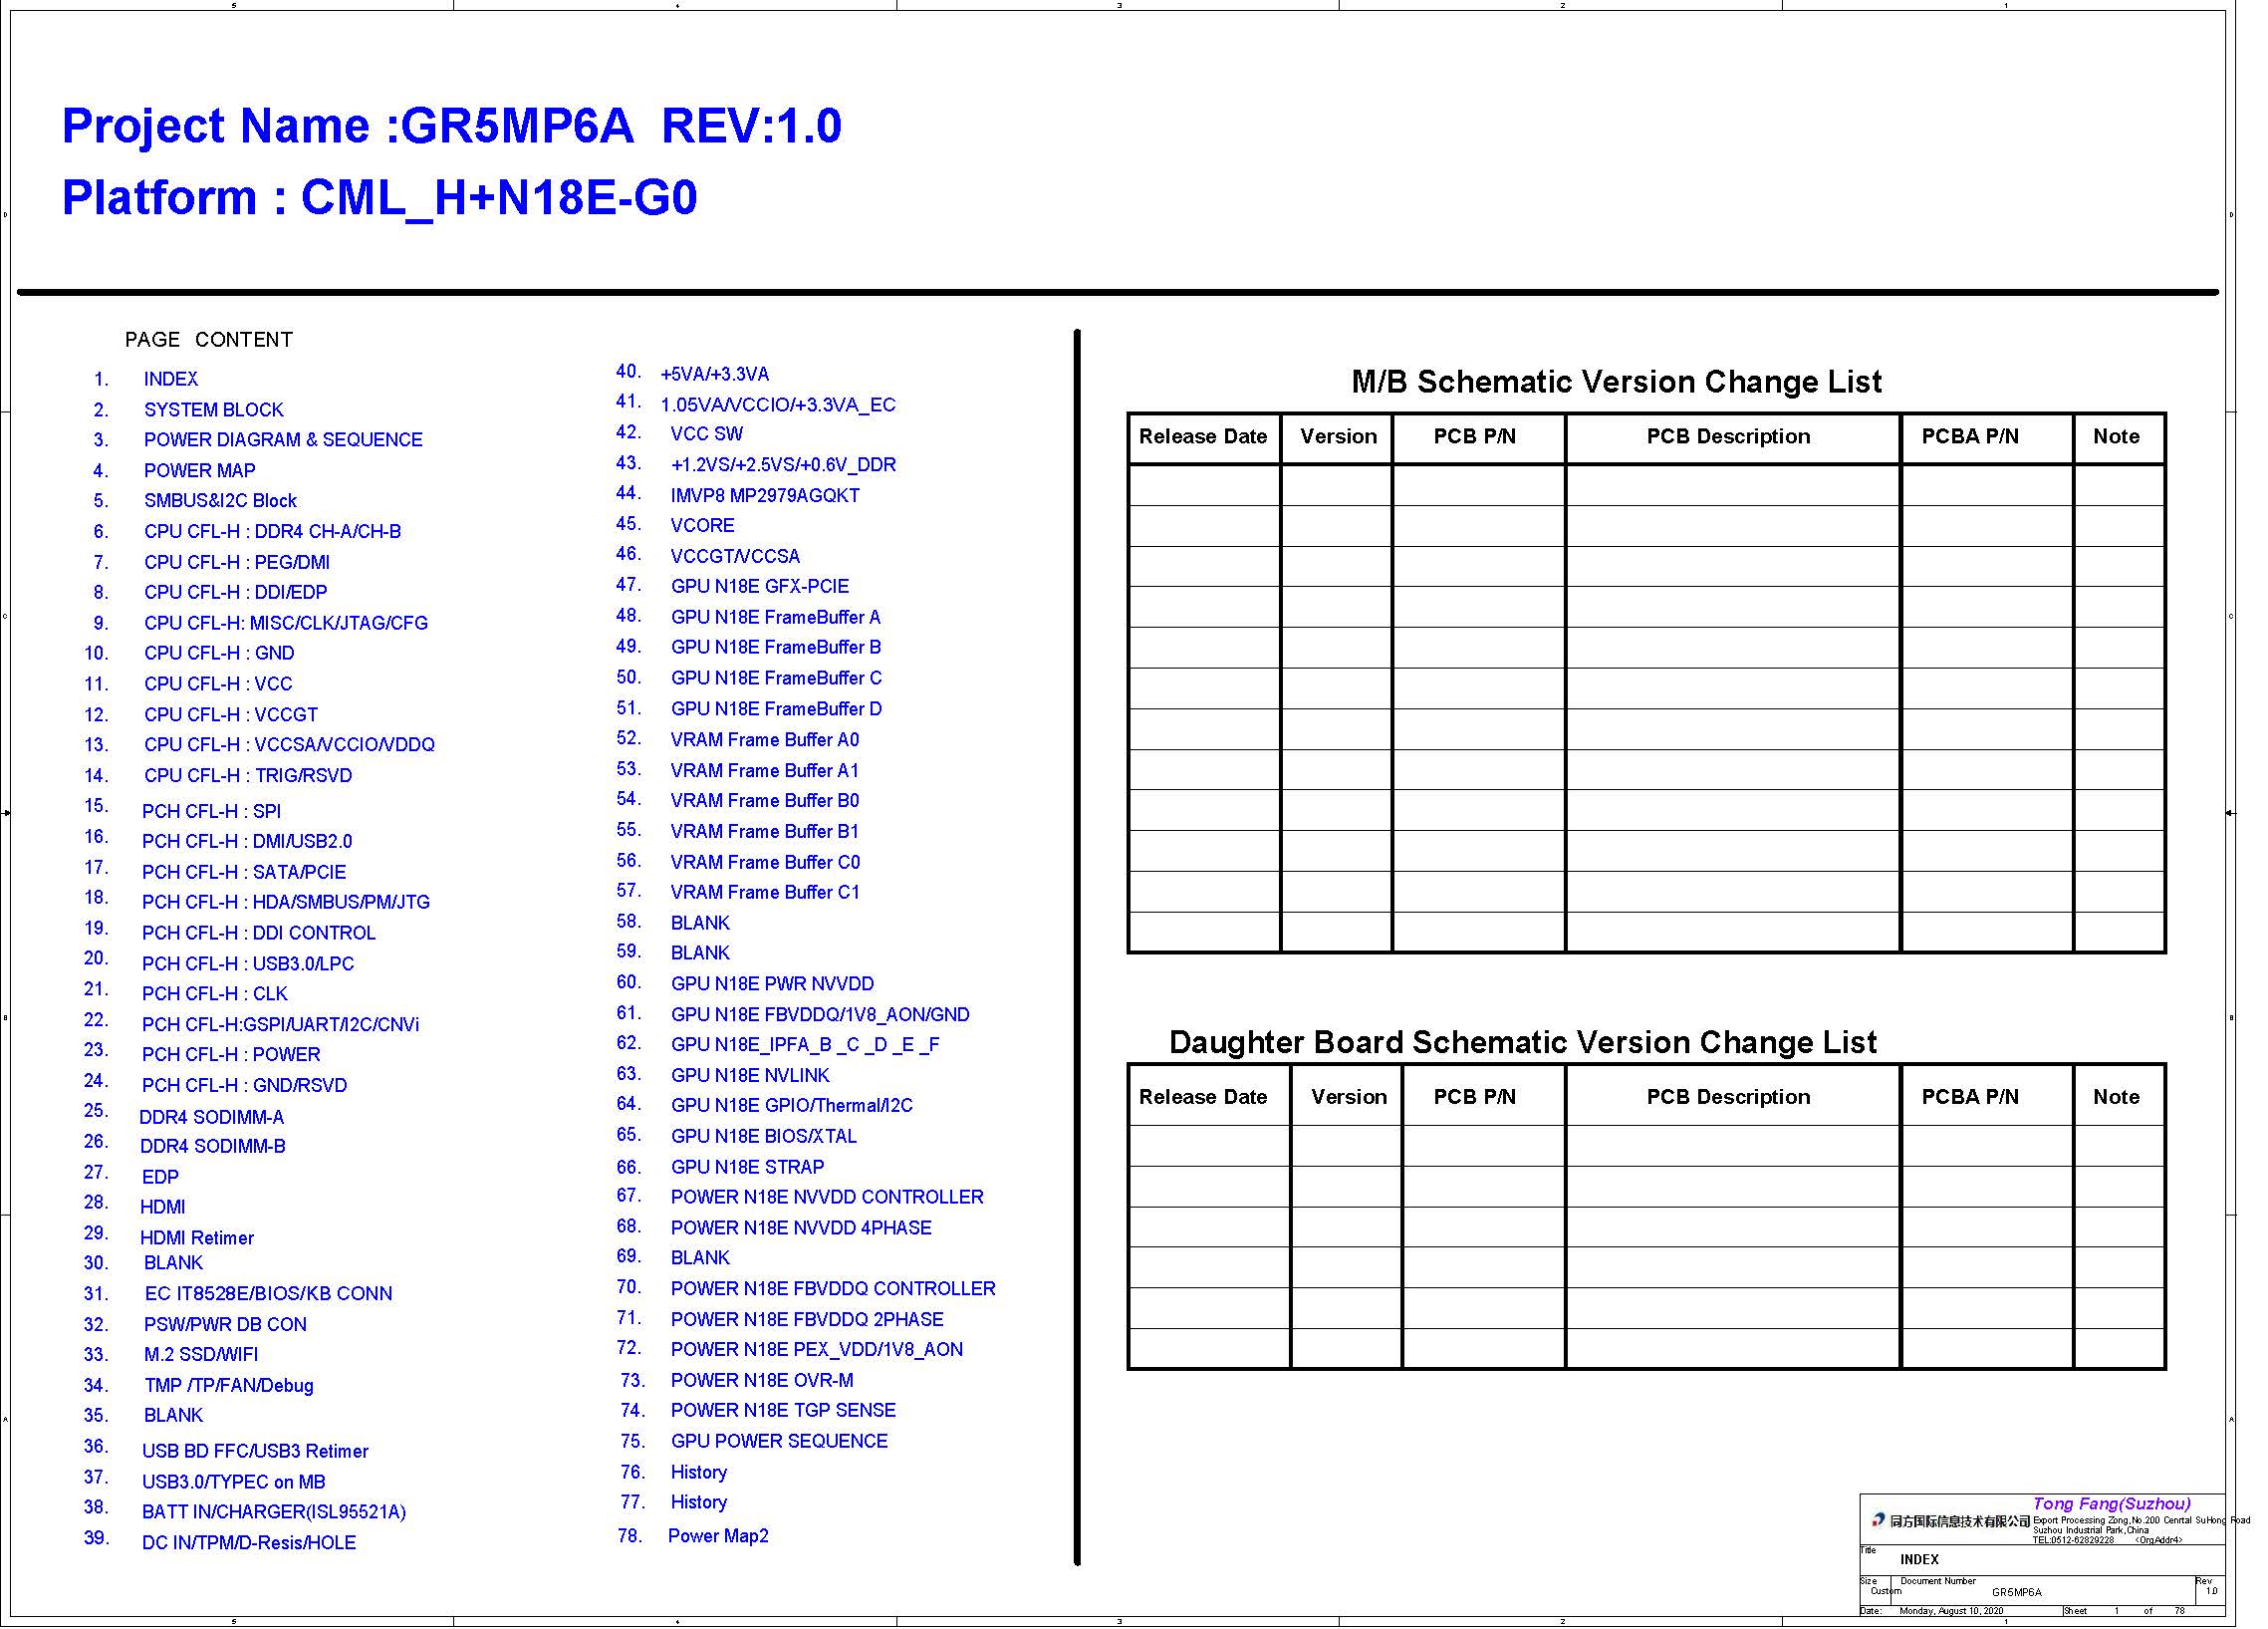The width and height of the screenshot is (2268, 1629).
Task: Open GPU N18E BIOS/XTAL entry
Action: (764, 1139)
